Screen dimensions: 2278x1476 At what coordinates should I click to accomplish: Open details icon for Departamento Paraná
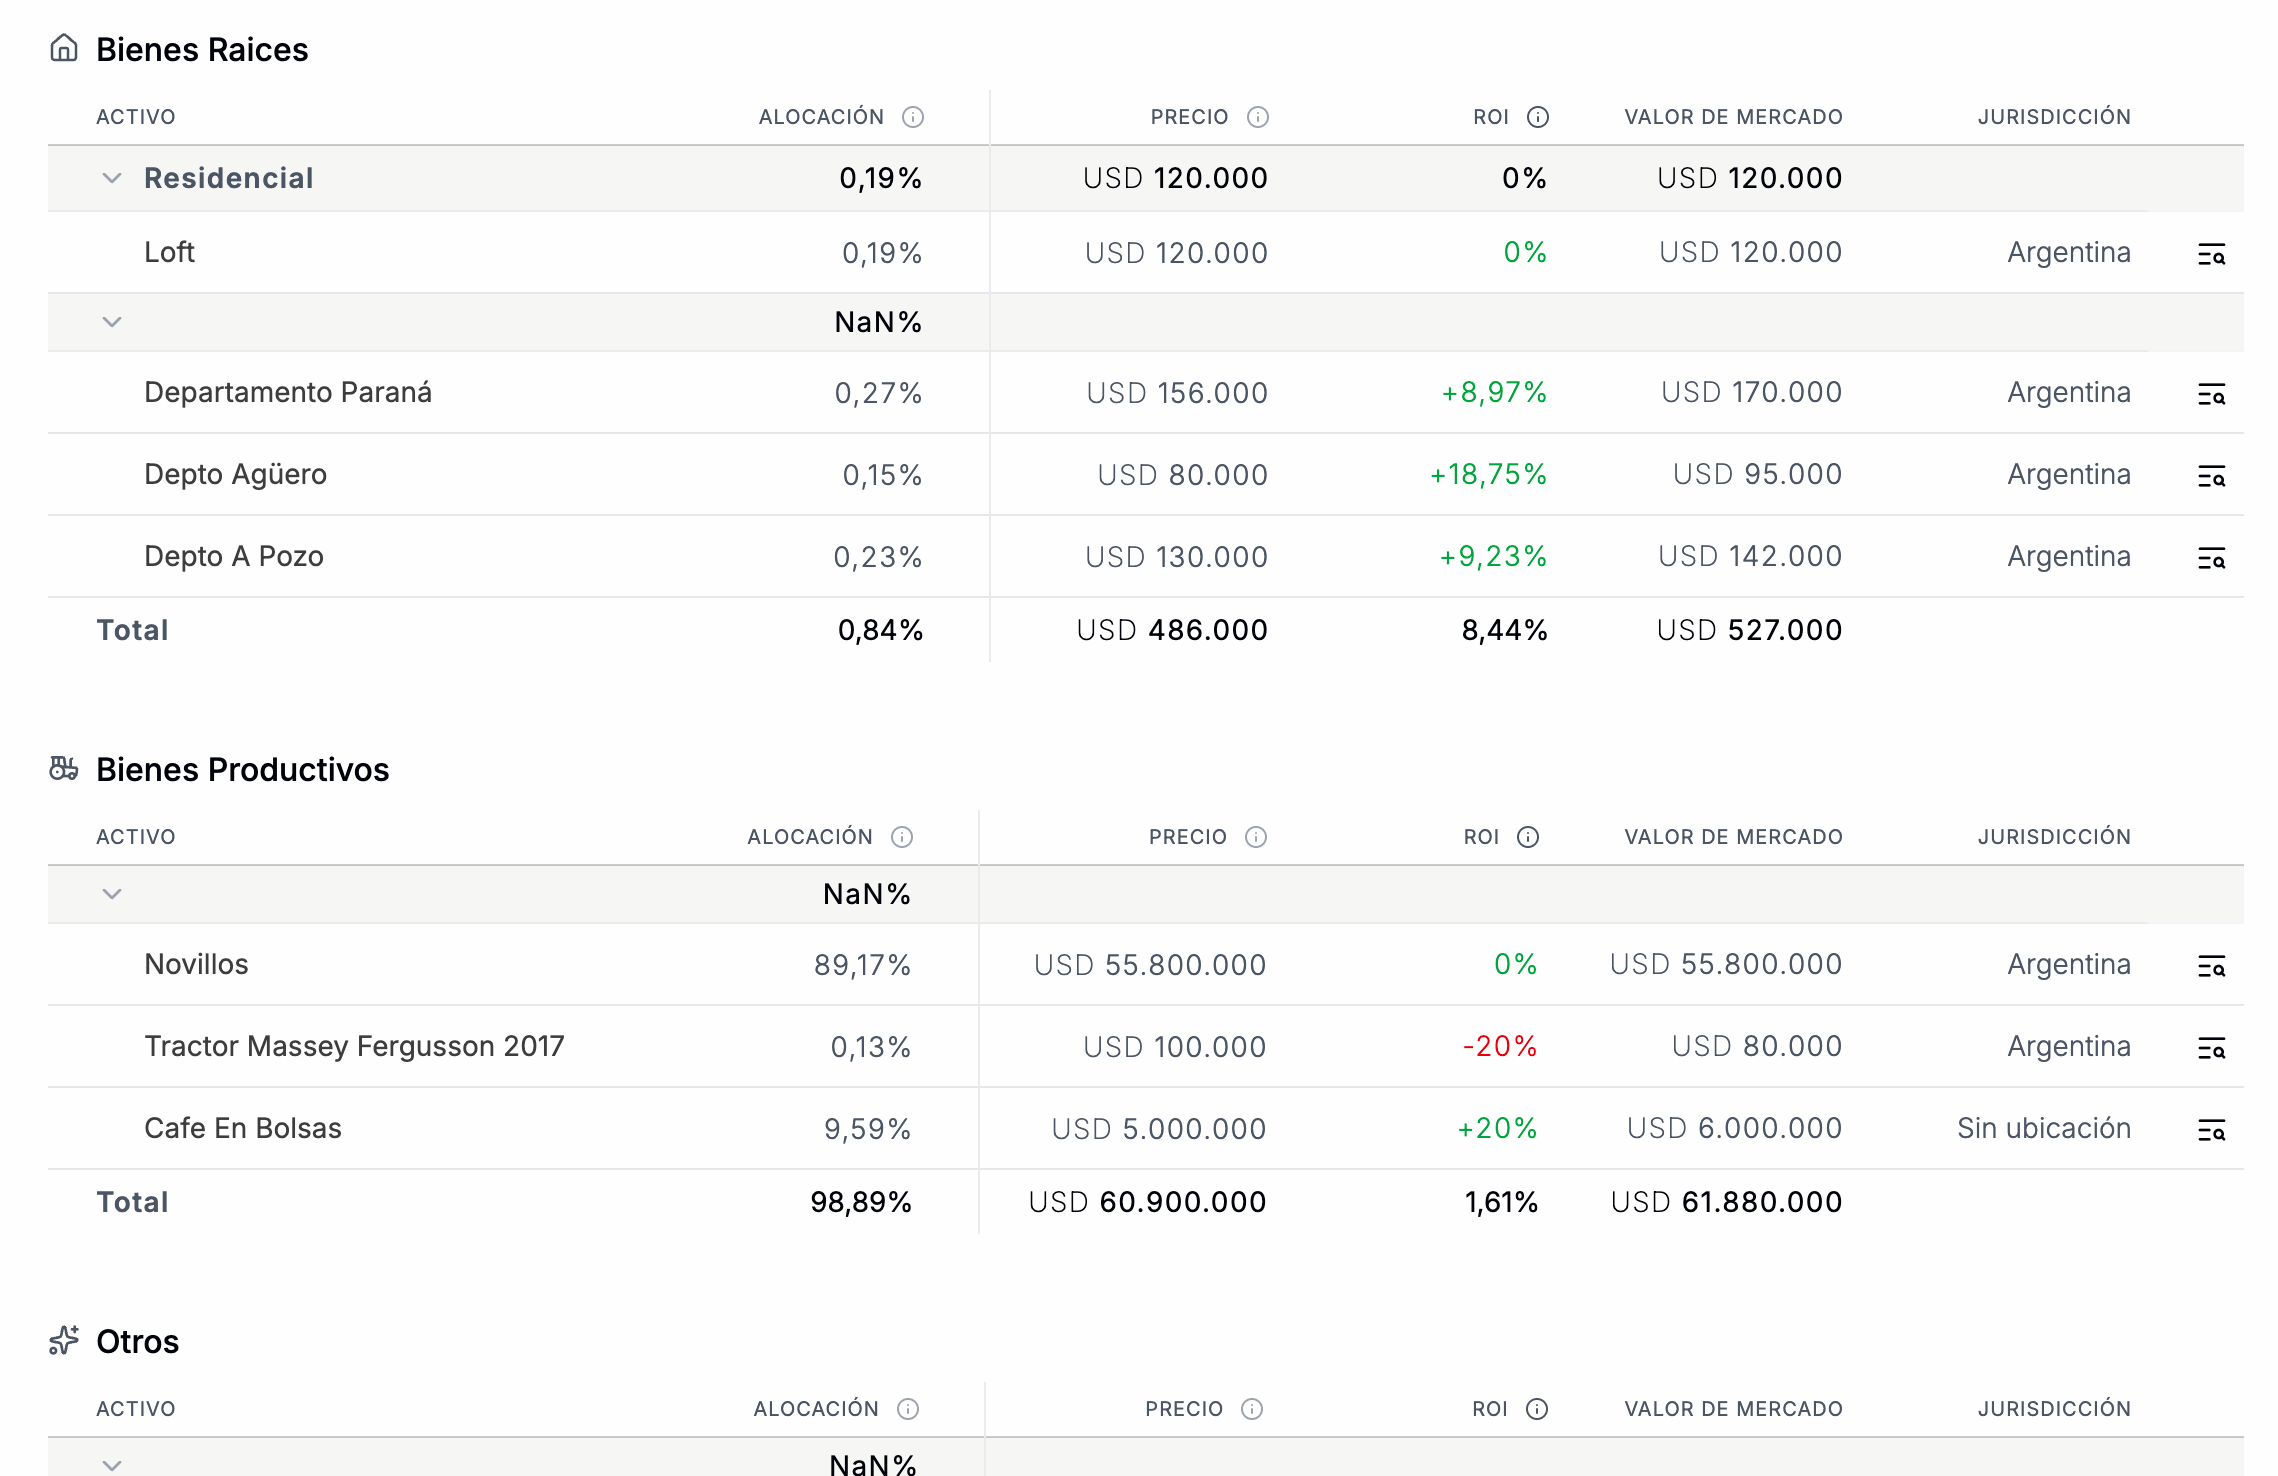(2211, 394)
